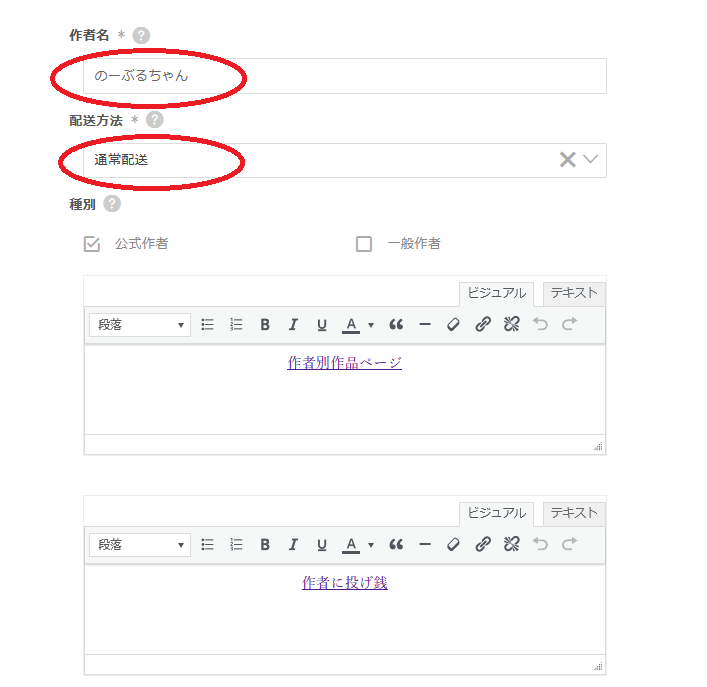
Task: Insert blockquote in first editor
Action: [396, 325]
